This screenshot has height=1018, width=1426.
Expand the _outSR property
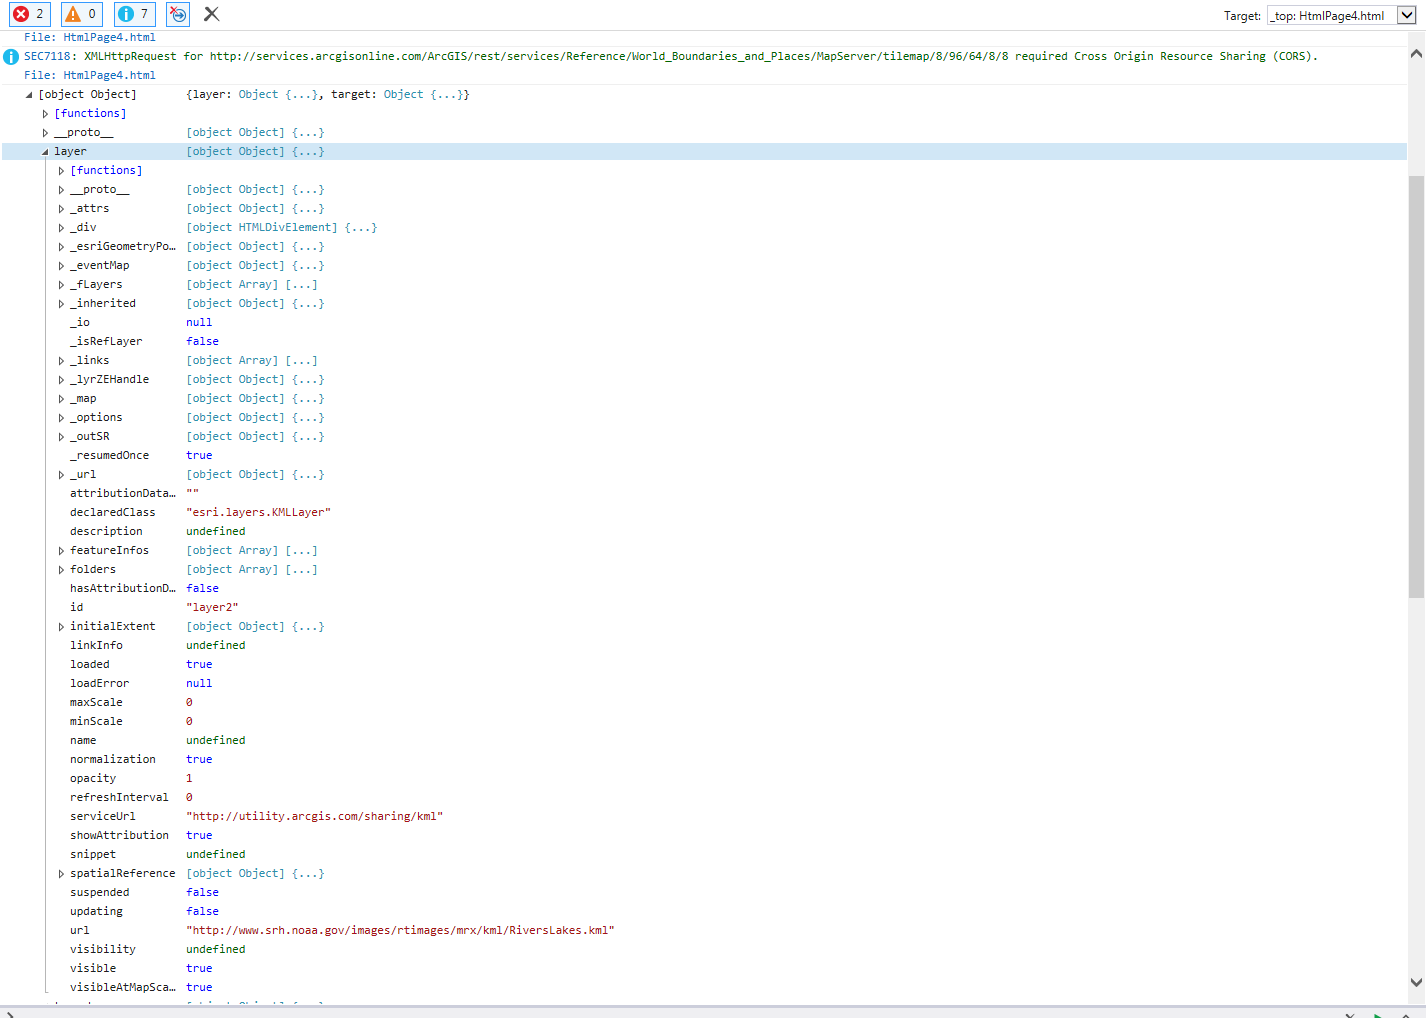coord(61,437)
